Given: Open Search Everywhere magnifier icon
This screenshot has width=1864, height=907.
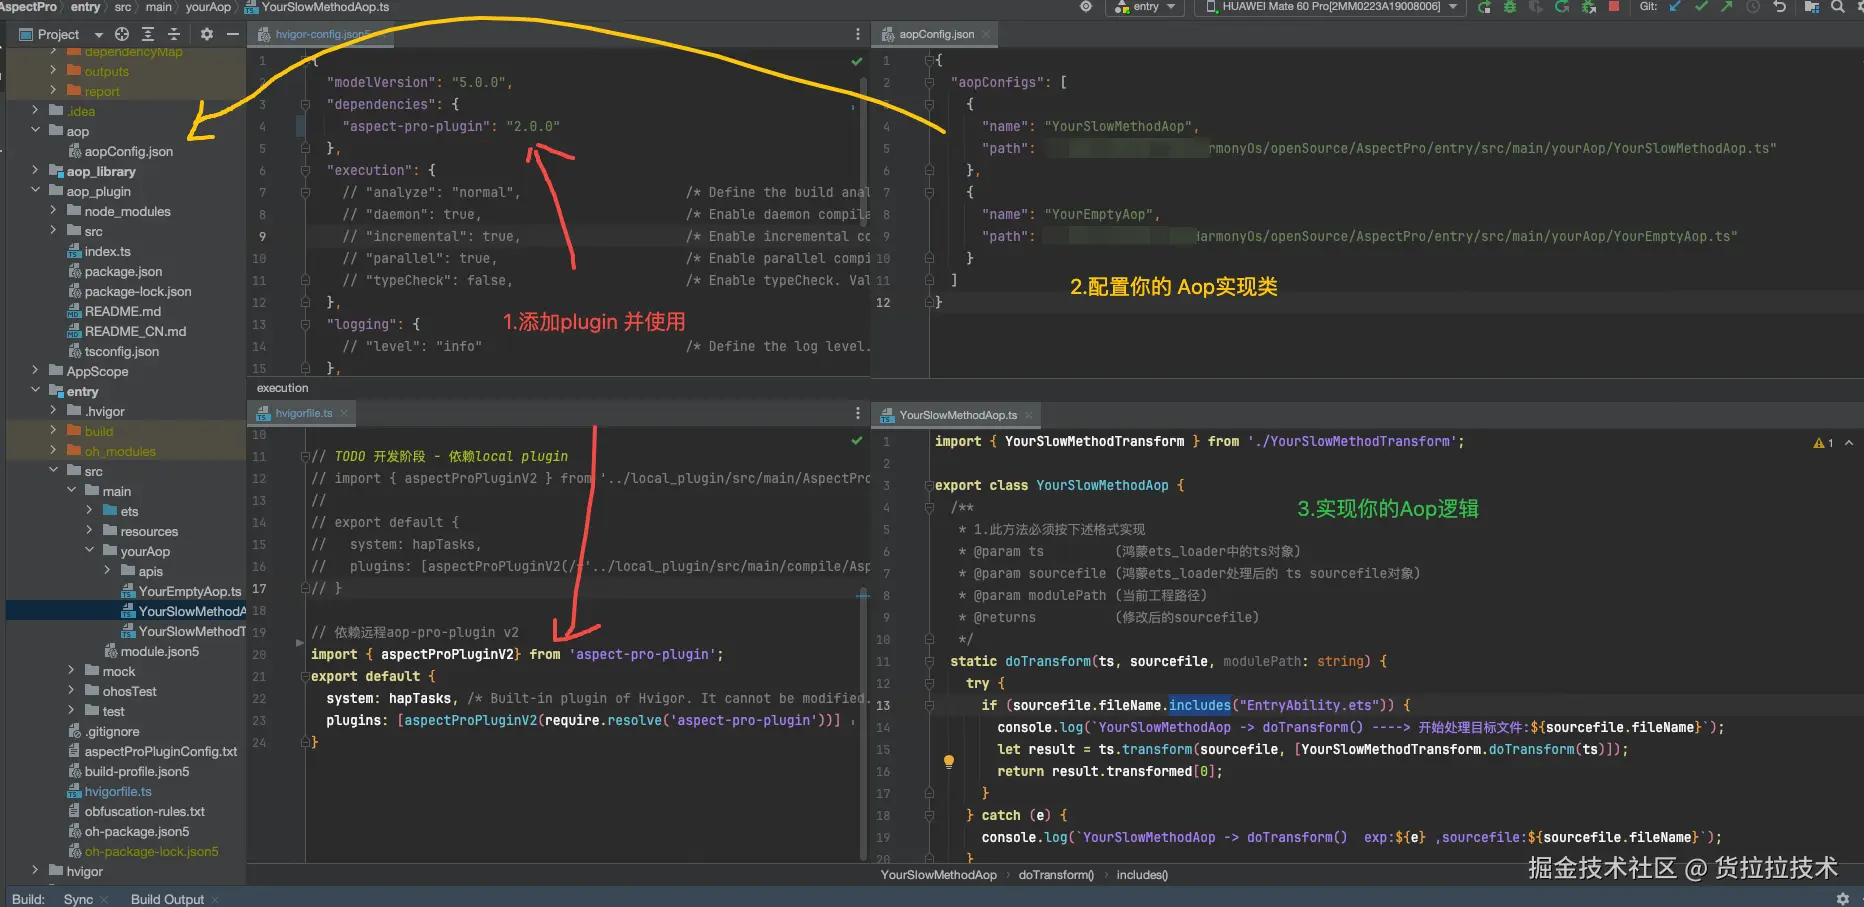Looking at the screenshot, I should (1837, 7).
